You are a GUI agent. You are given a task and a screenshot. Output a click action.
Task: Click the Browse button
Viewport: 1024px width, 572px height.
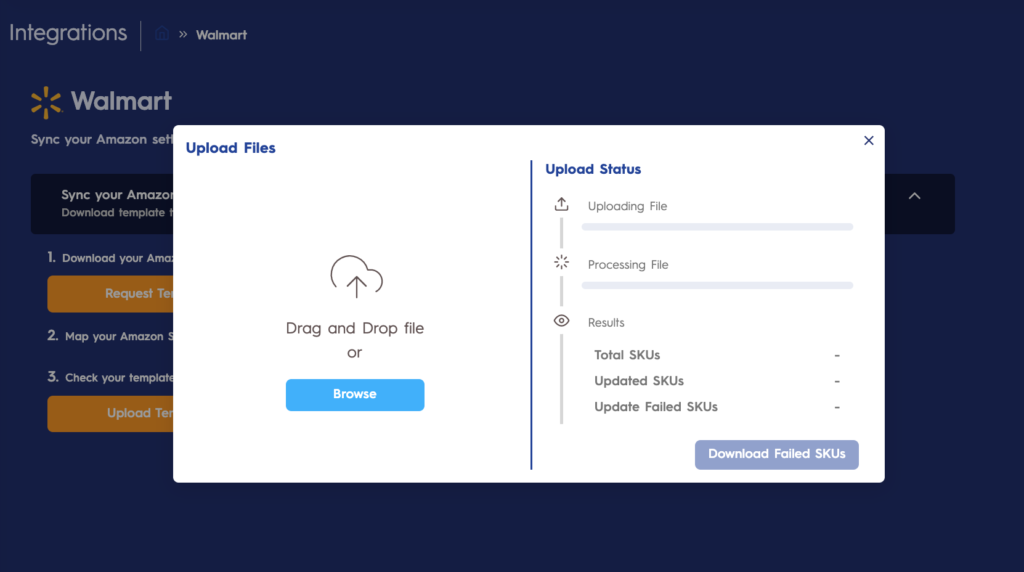coord(355,394)
